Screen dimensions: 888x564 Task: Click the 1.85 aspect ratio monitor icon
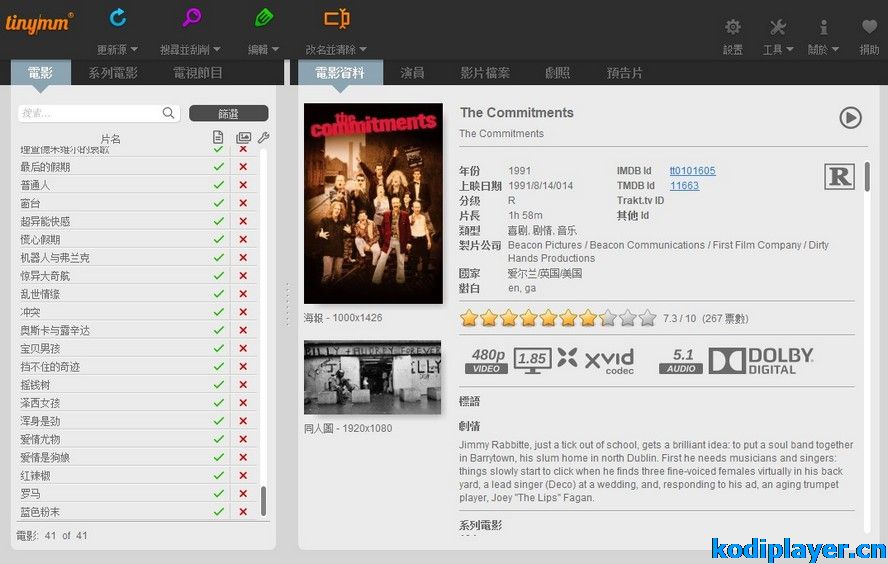point(532,361)
